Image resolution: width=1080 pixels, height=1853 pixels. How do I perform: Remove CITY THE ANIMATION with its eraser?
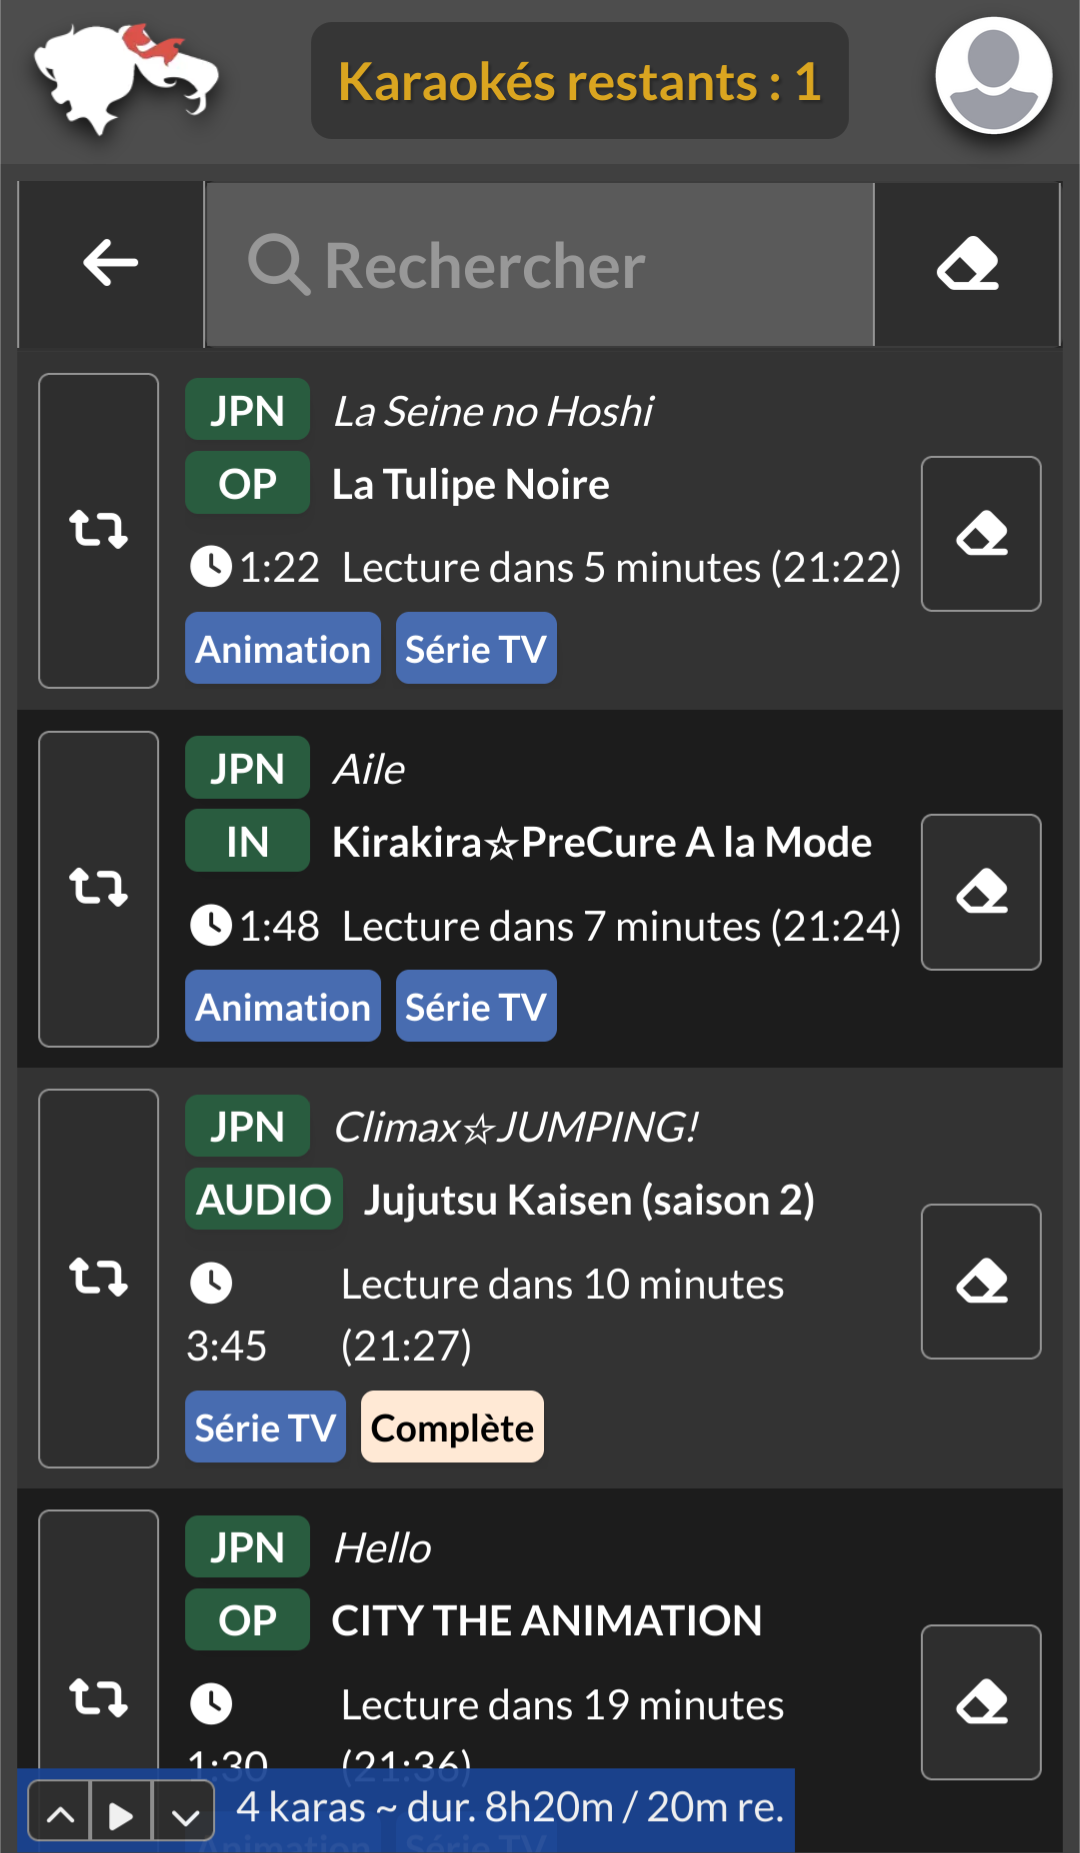coord(980,1701)
